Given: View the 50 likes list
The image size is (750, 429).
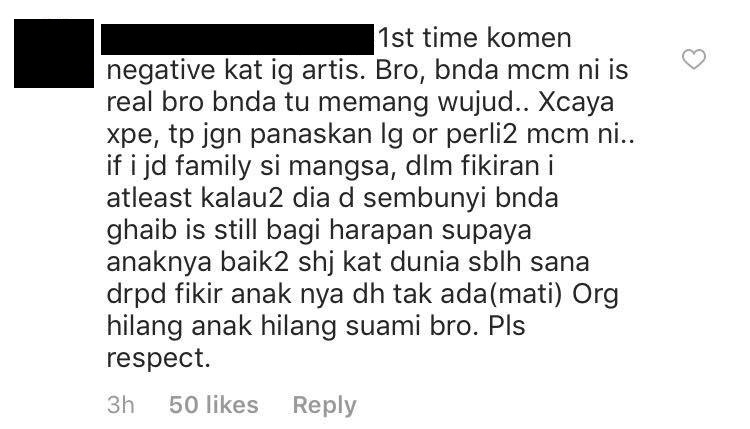Looking at the screenshot, I should click(x=213, y=405).
